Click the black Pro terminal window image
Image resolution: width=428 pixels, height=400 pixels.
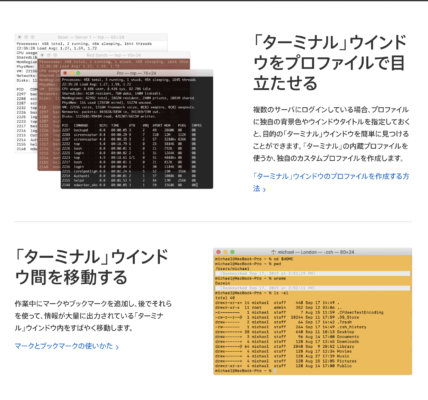[x=137, y=129]
